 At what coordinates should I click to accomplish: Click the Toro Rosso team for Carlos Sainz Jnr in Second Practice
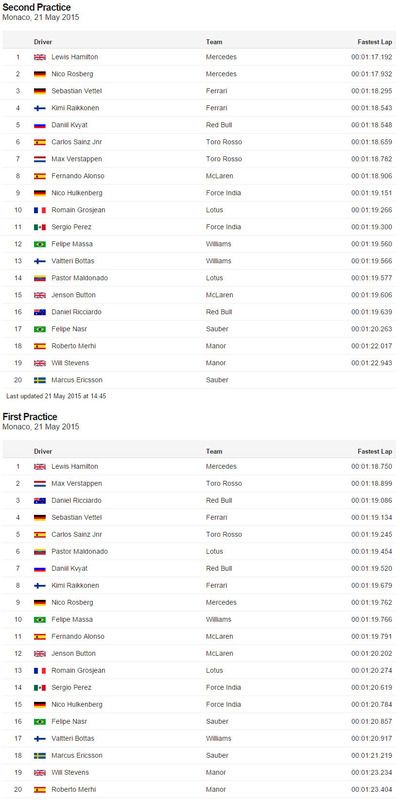click(x=224, y=142)
